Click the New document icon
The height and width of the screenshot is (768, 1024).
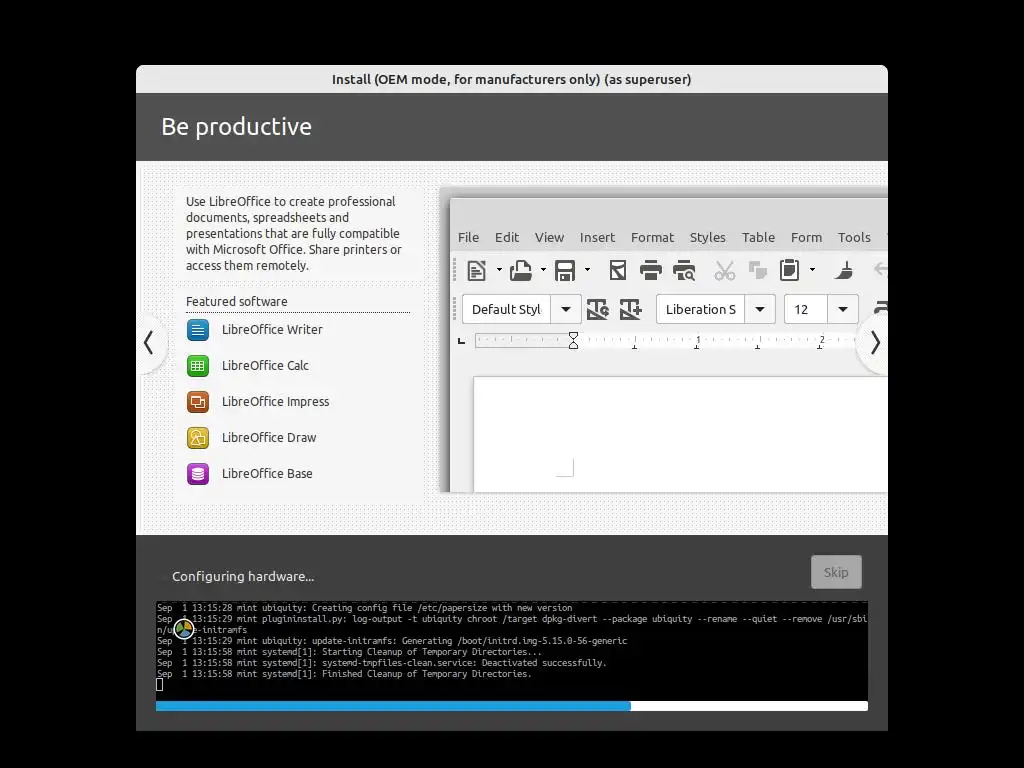477,270
